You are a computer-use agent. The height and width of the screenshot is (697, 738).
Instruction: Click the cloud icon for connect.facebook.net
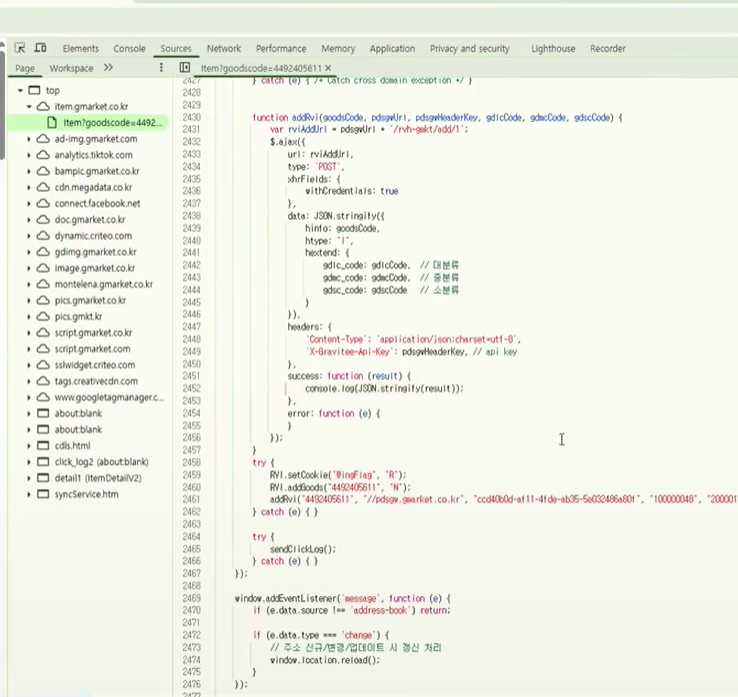[43, 203]
